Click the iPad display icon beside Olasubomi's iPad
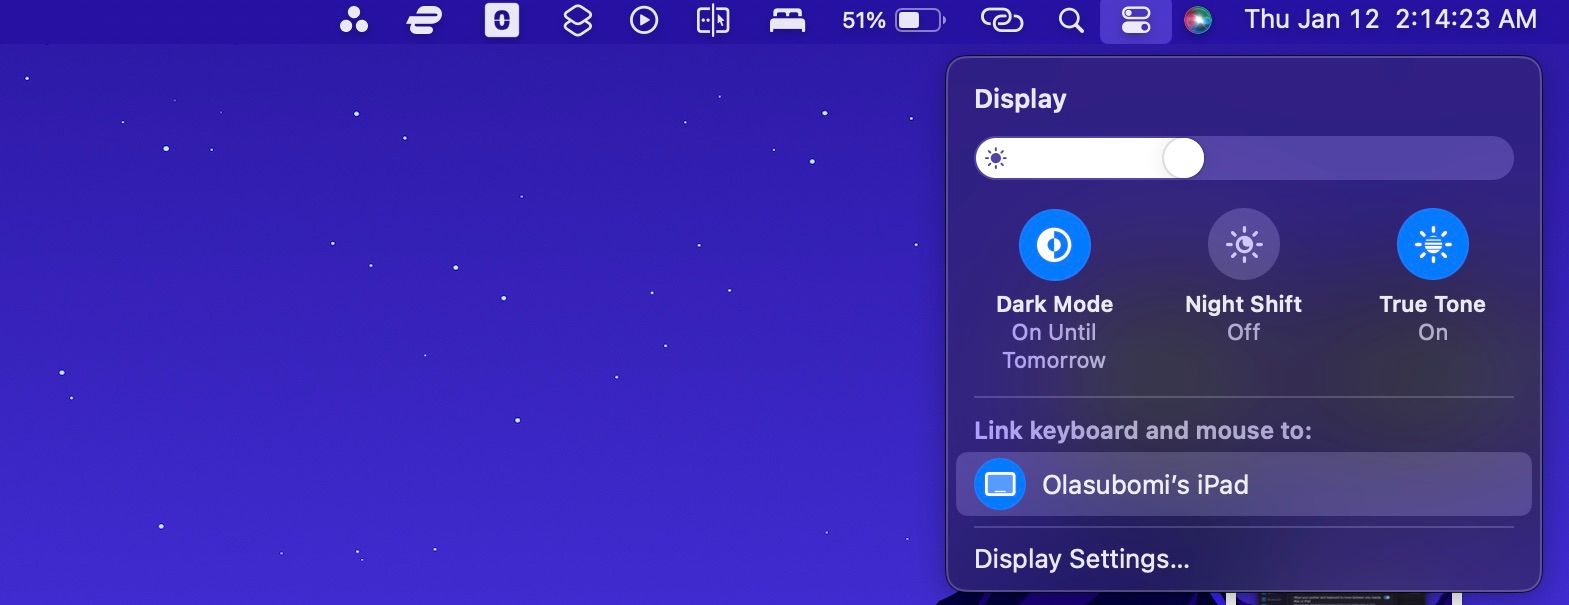 point(1000,484)
